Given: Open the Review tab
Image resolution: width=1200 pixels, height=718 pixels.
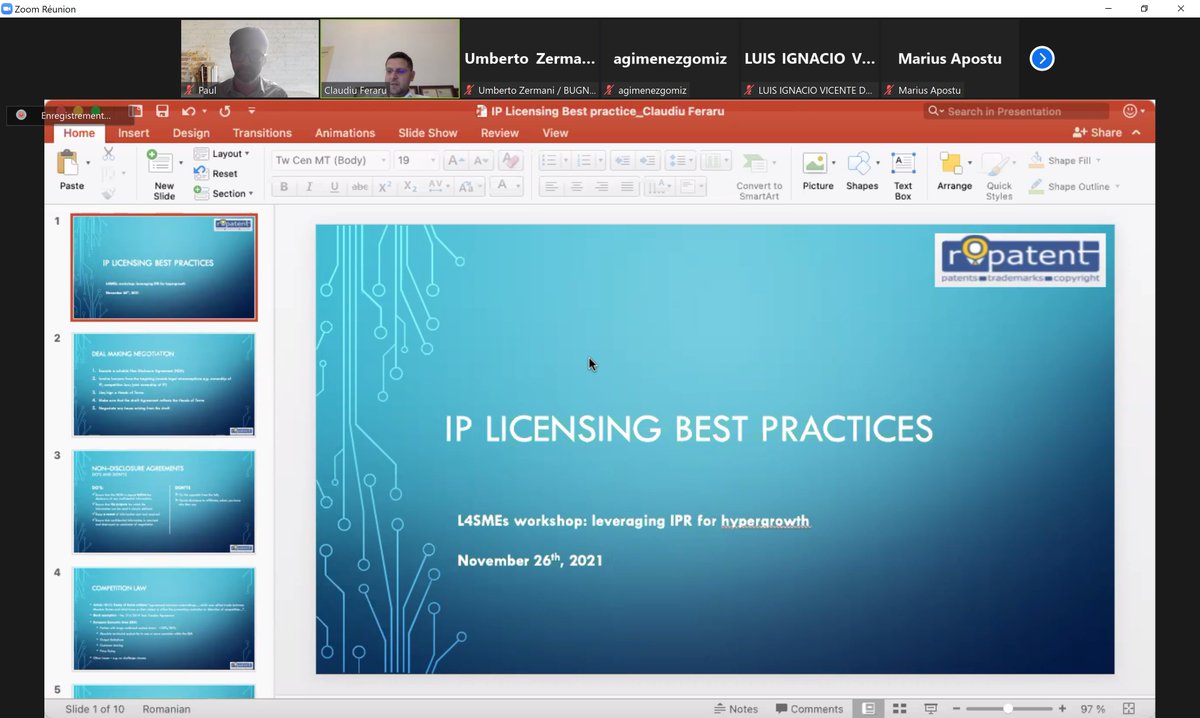Looking at the screenshot, I should (500, 133).
